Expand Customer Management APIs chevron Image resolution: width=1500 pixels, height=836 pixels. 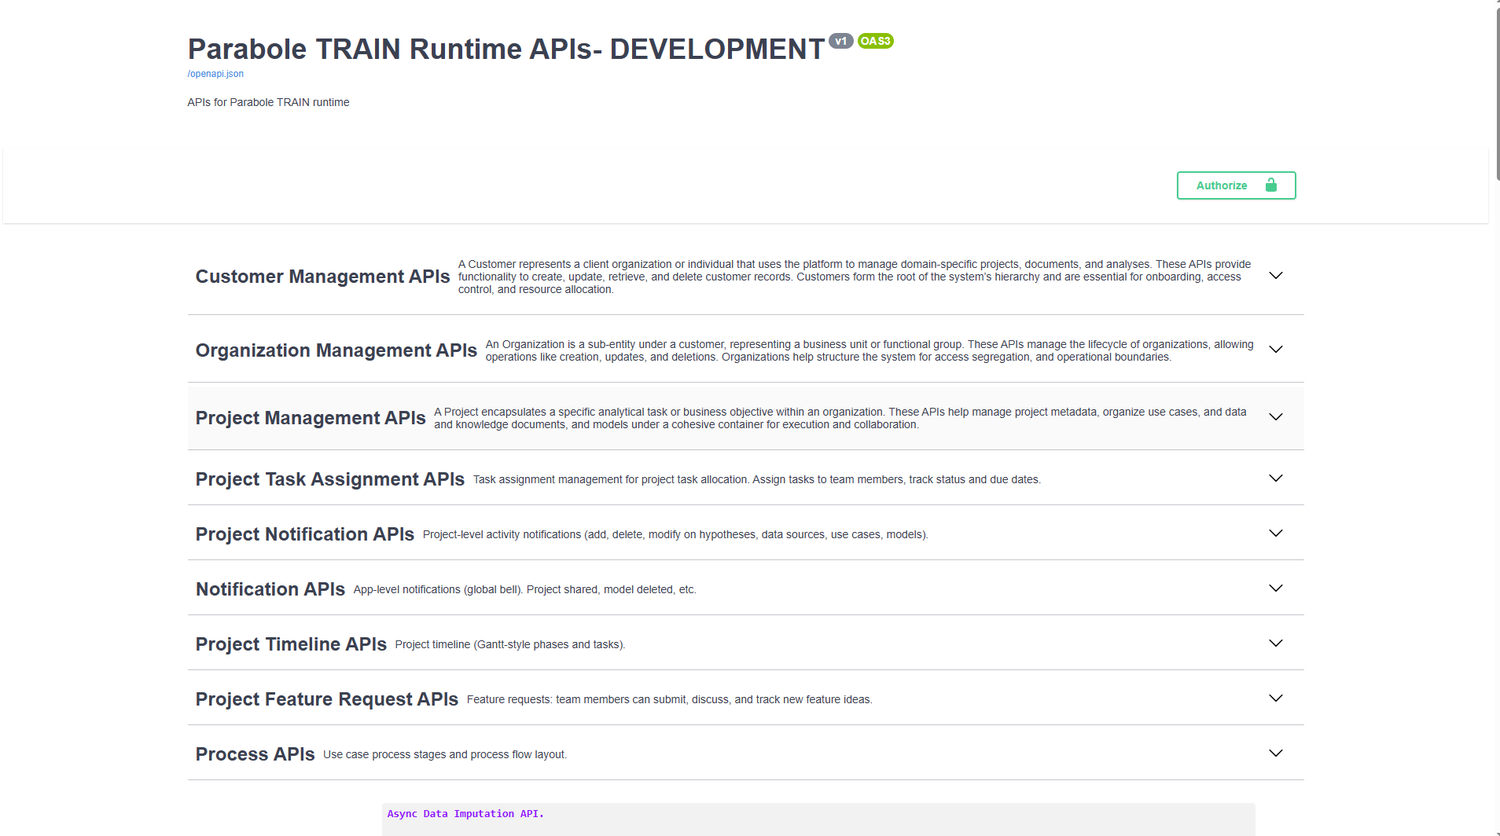click(1276, 276)
